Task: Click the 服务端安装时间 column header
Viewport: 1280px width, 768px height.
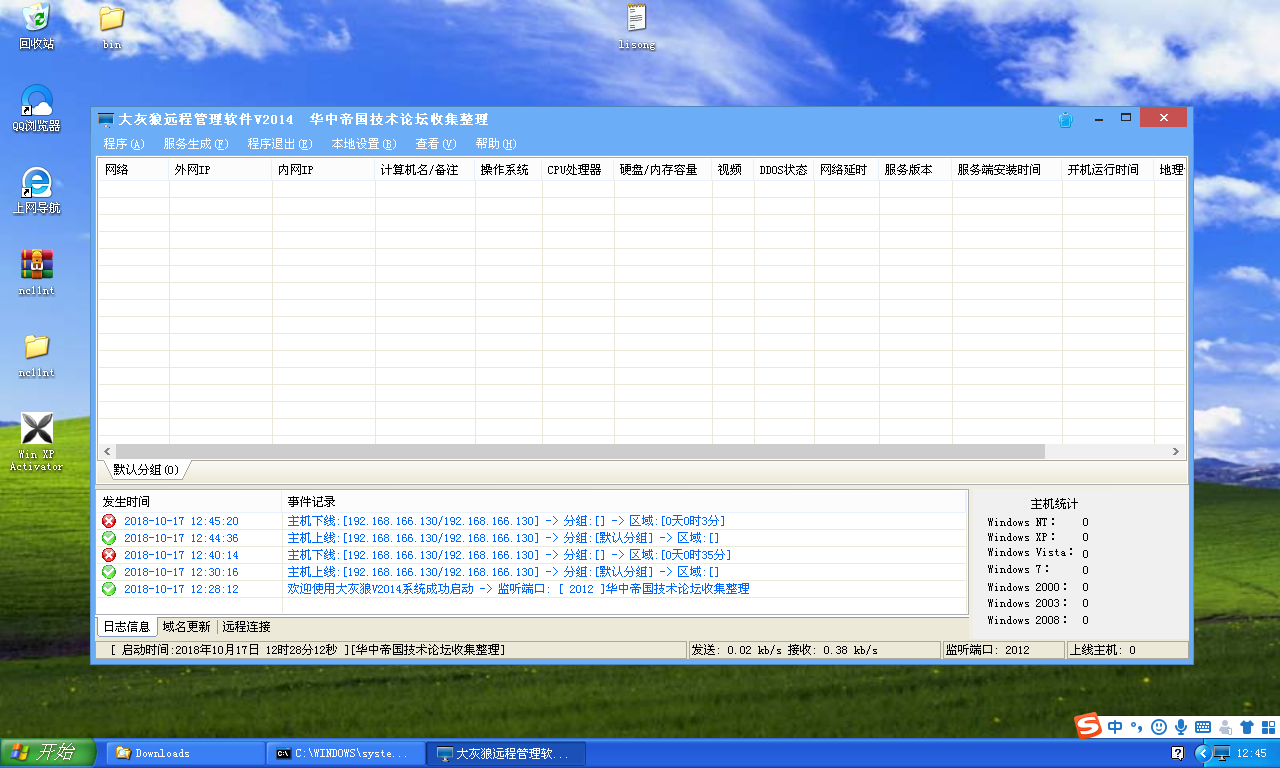Action: [1007, 170]
